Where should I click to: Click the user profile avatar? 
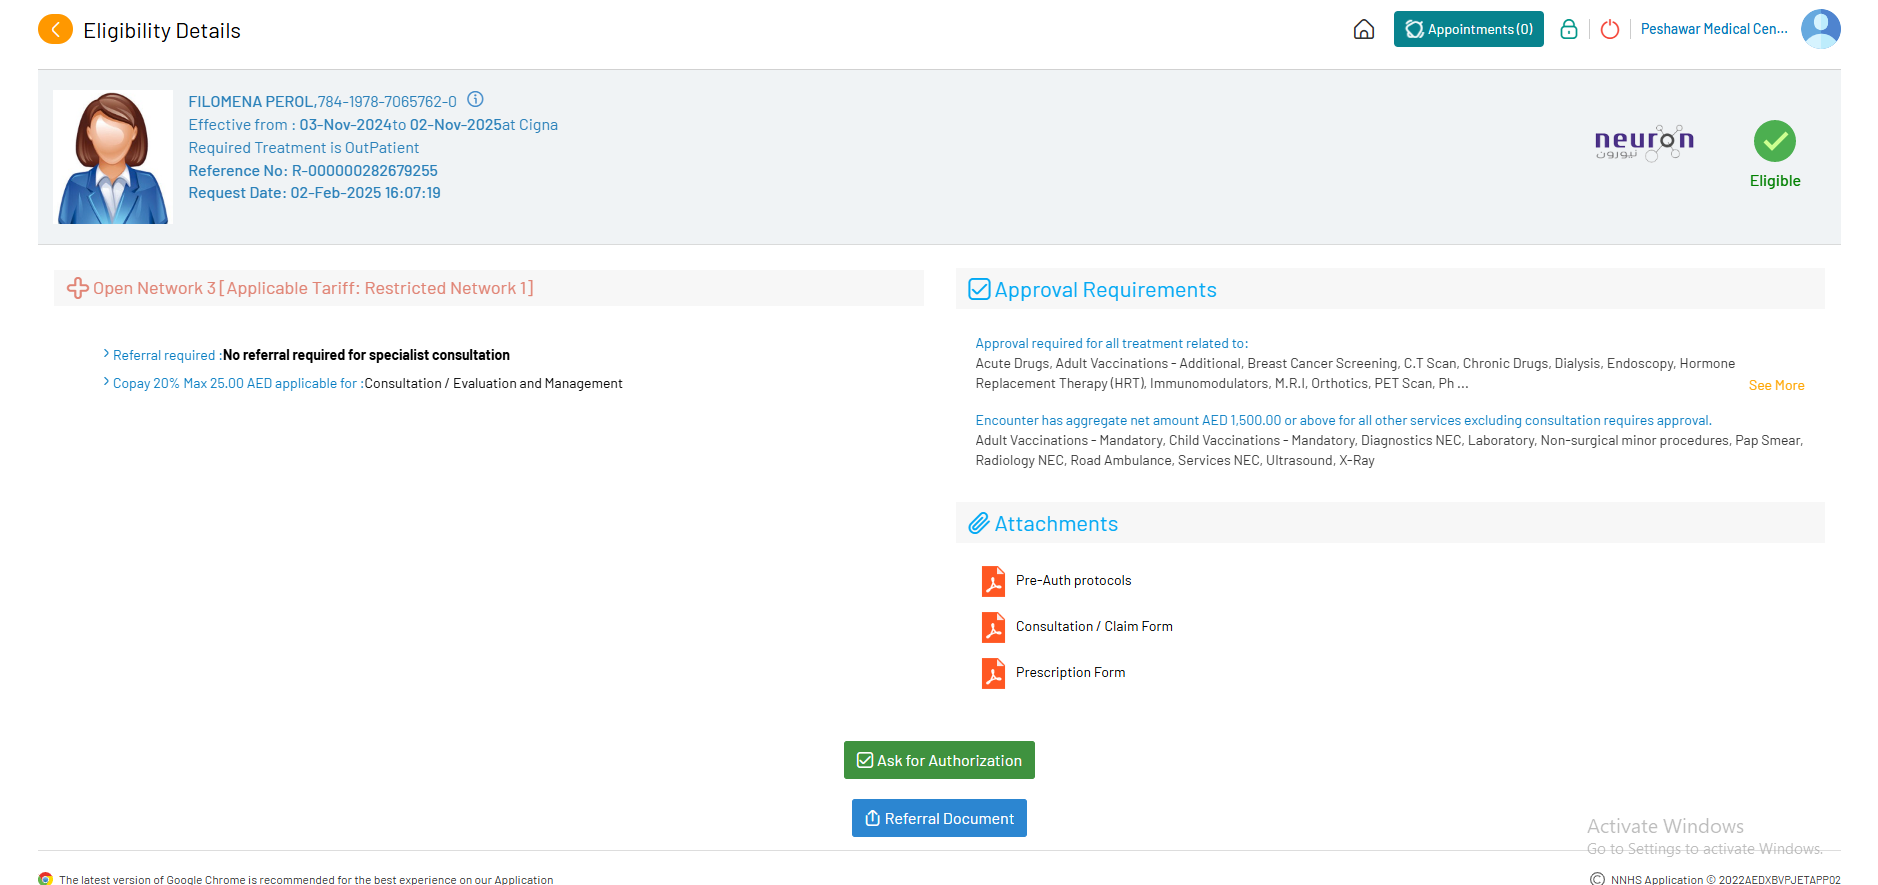[x=1821, y=29]
